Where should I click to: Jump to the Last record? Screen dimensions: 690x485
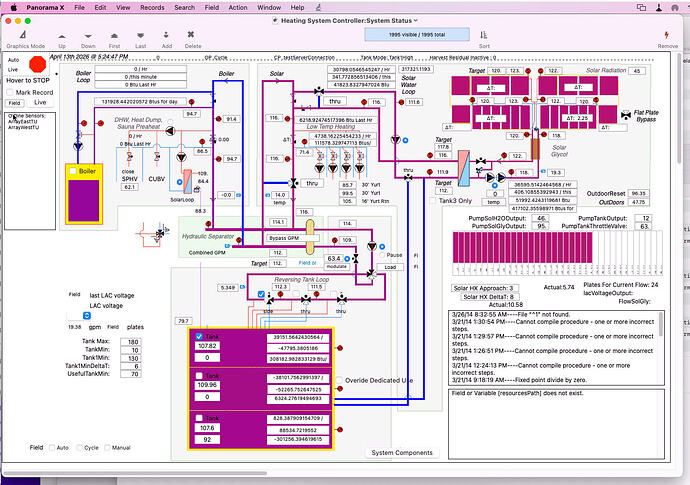140,40
